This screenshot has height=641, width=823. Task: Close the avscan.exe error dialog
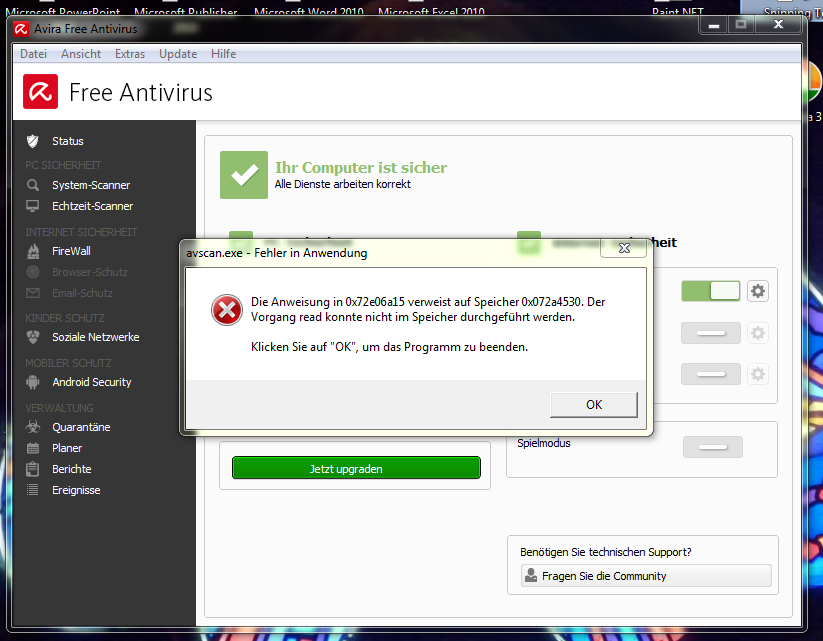click(624, 248)
